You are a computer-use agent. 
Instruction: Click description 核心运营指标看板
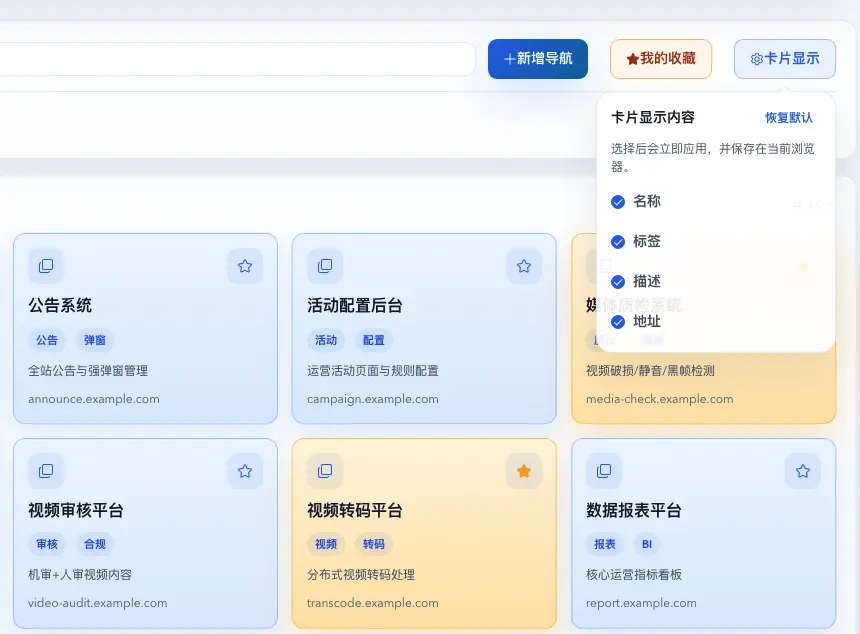tap(634, 575)
